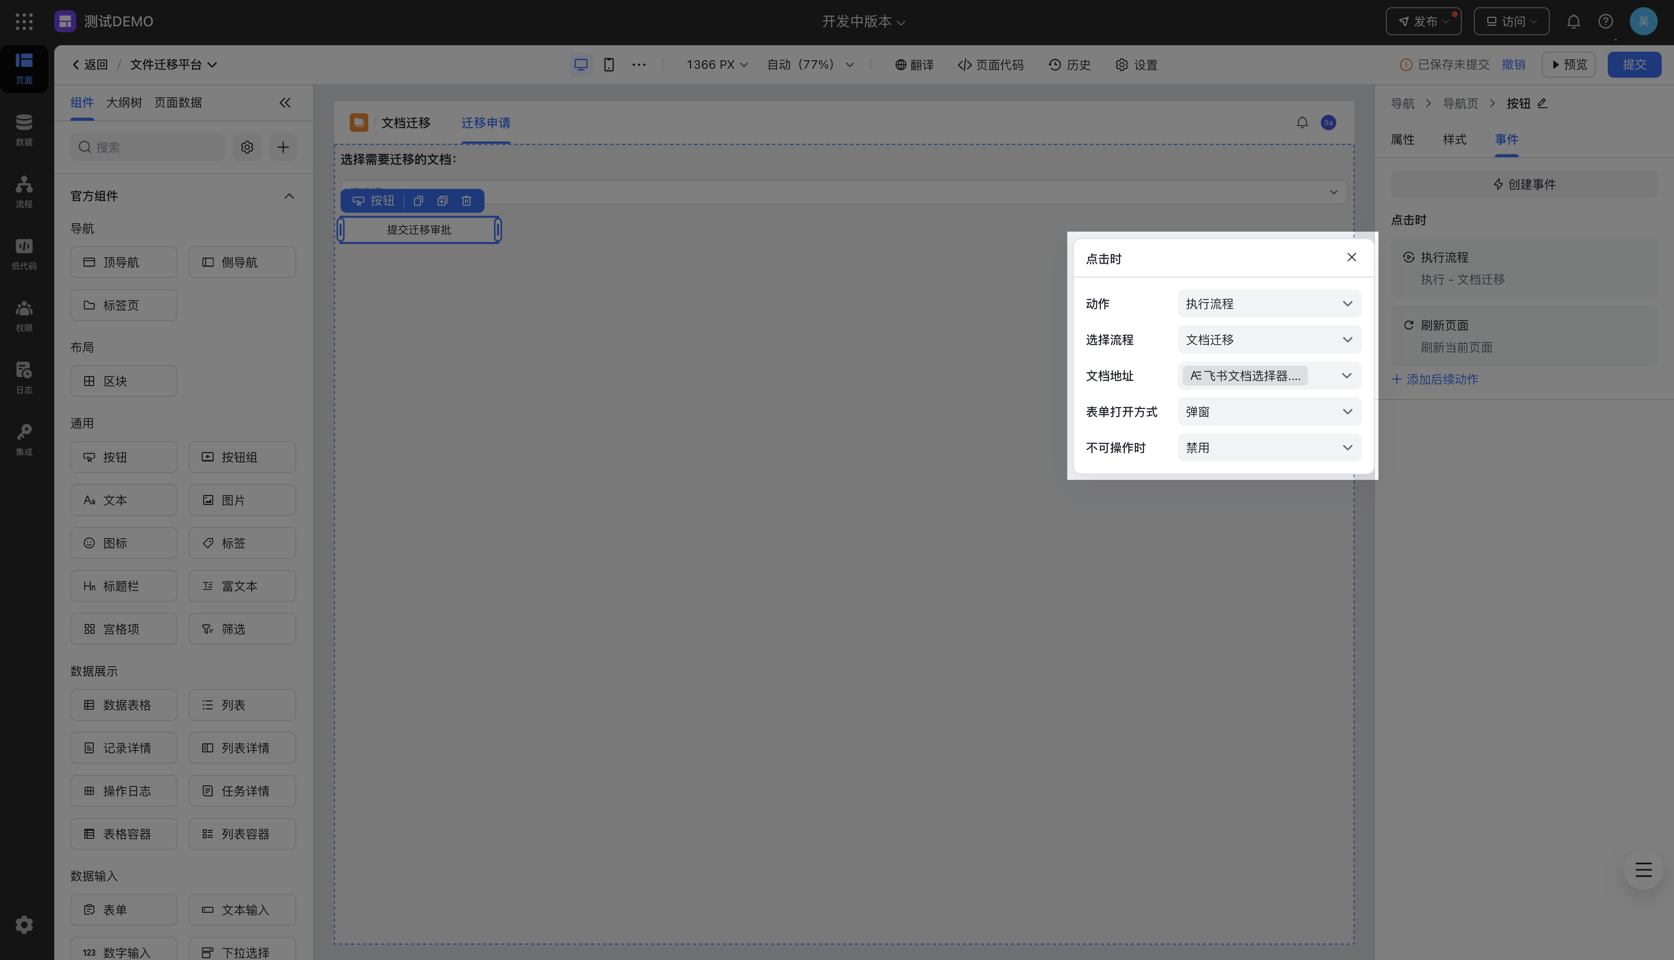This screenshot has width=1674, height=960.
Task: Click the bell icon in canvas header
Action: 1302,122
